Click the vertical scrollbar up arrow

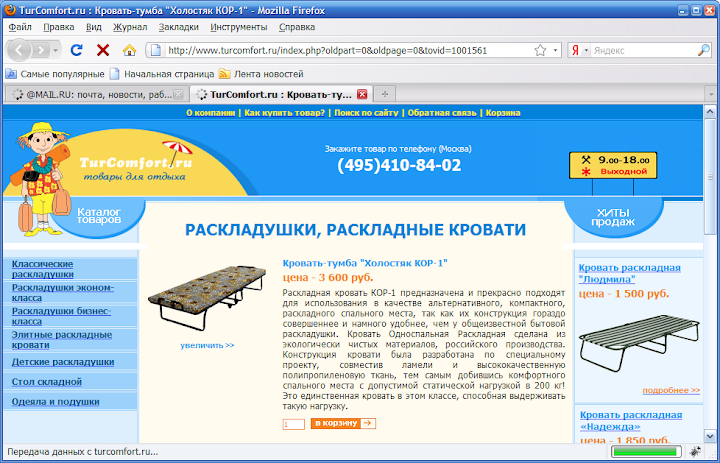pyautogui.click(x=710, y=112)
